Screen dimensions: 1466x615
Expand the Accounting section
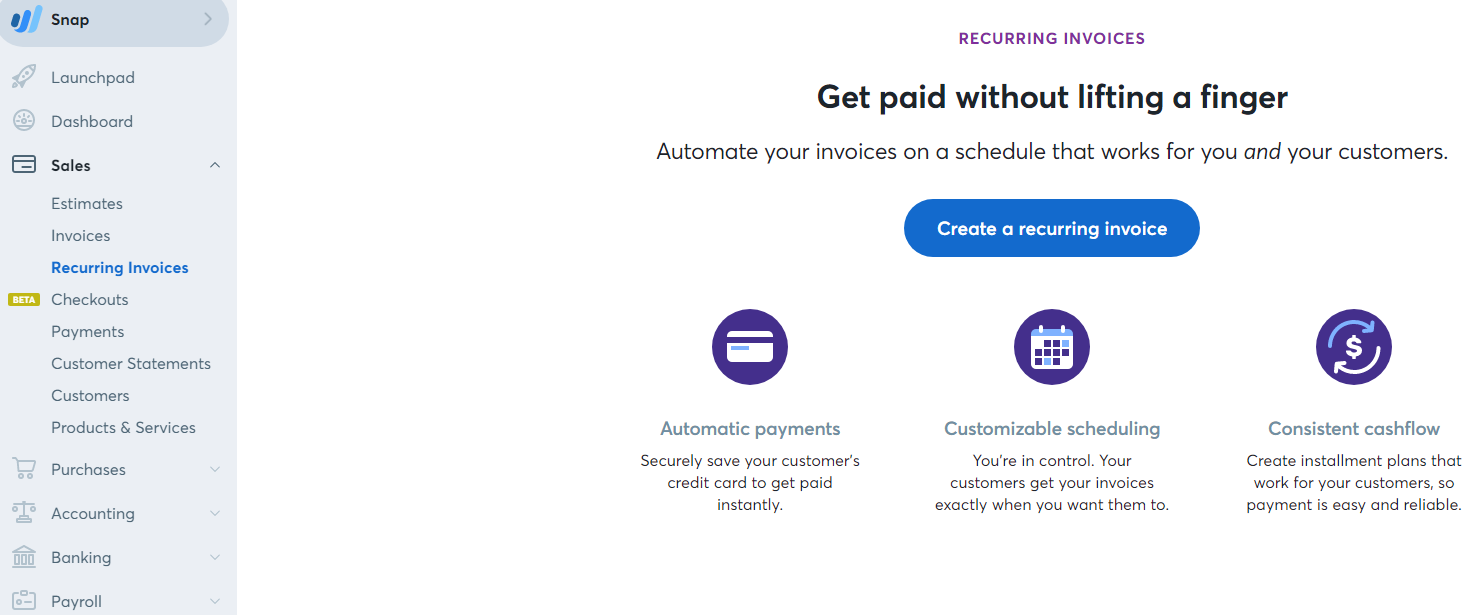[214, 512]
